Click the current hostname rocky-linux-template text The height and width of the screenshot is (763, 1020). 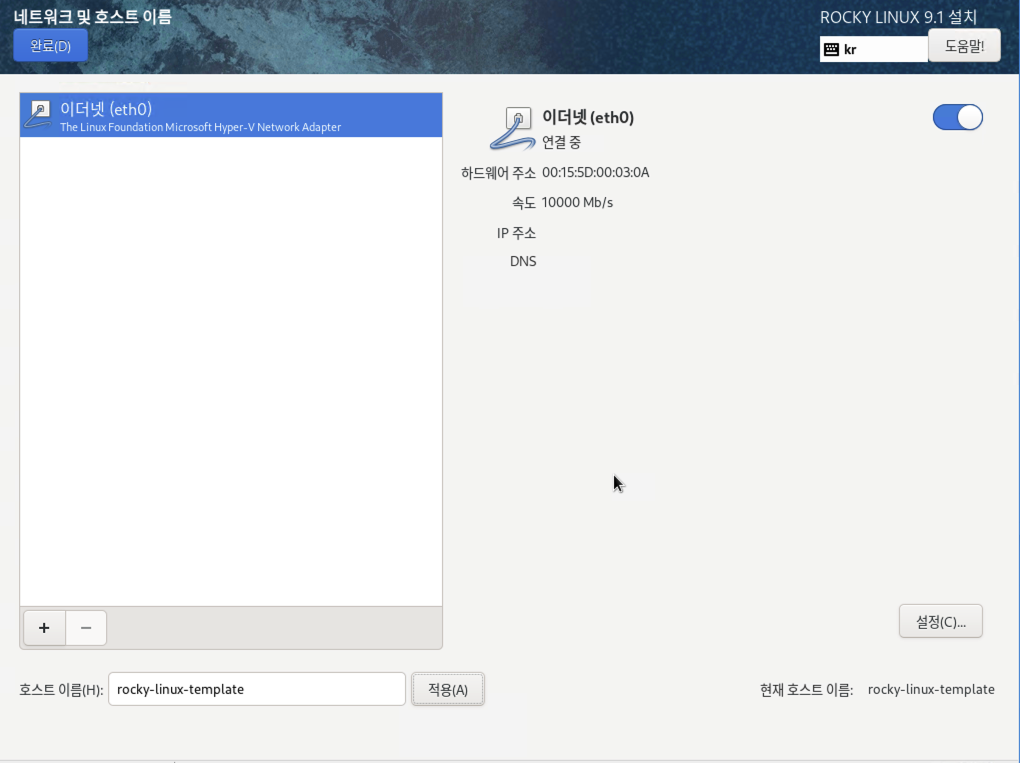click(931, 689)
